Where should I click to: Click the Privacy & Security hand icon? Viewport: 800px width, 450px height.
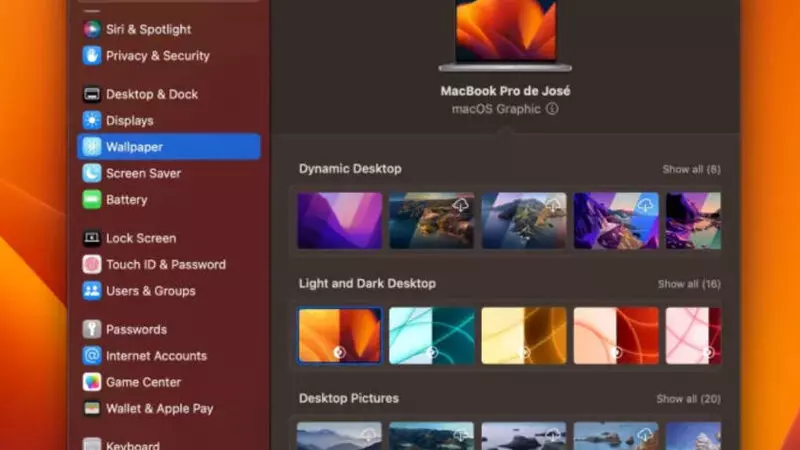(x=92, y=56)
